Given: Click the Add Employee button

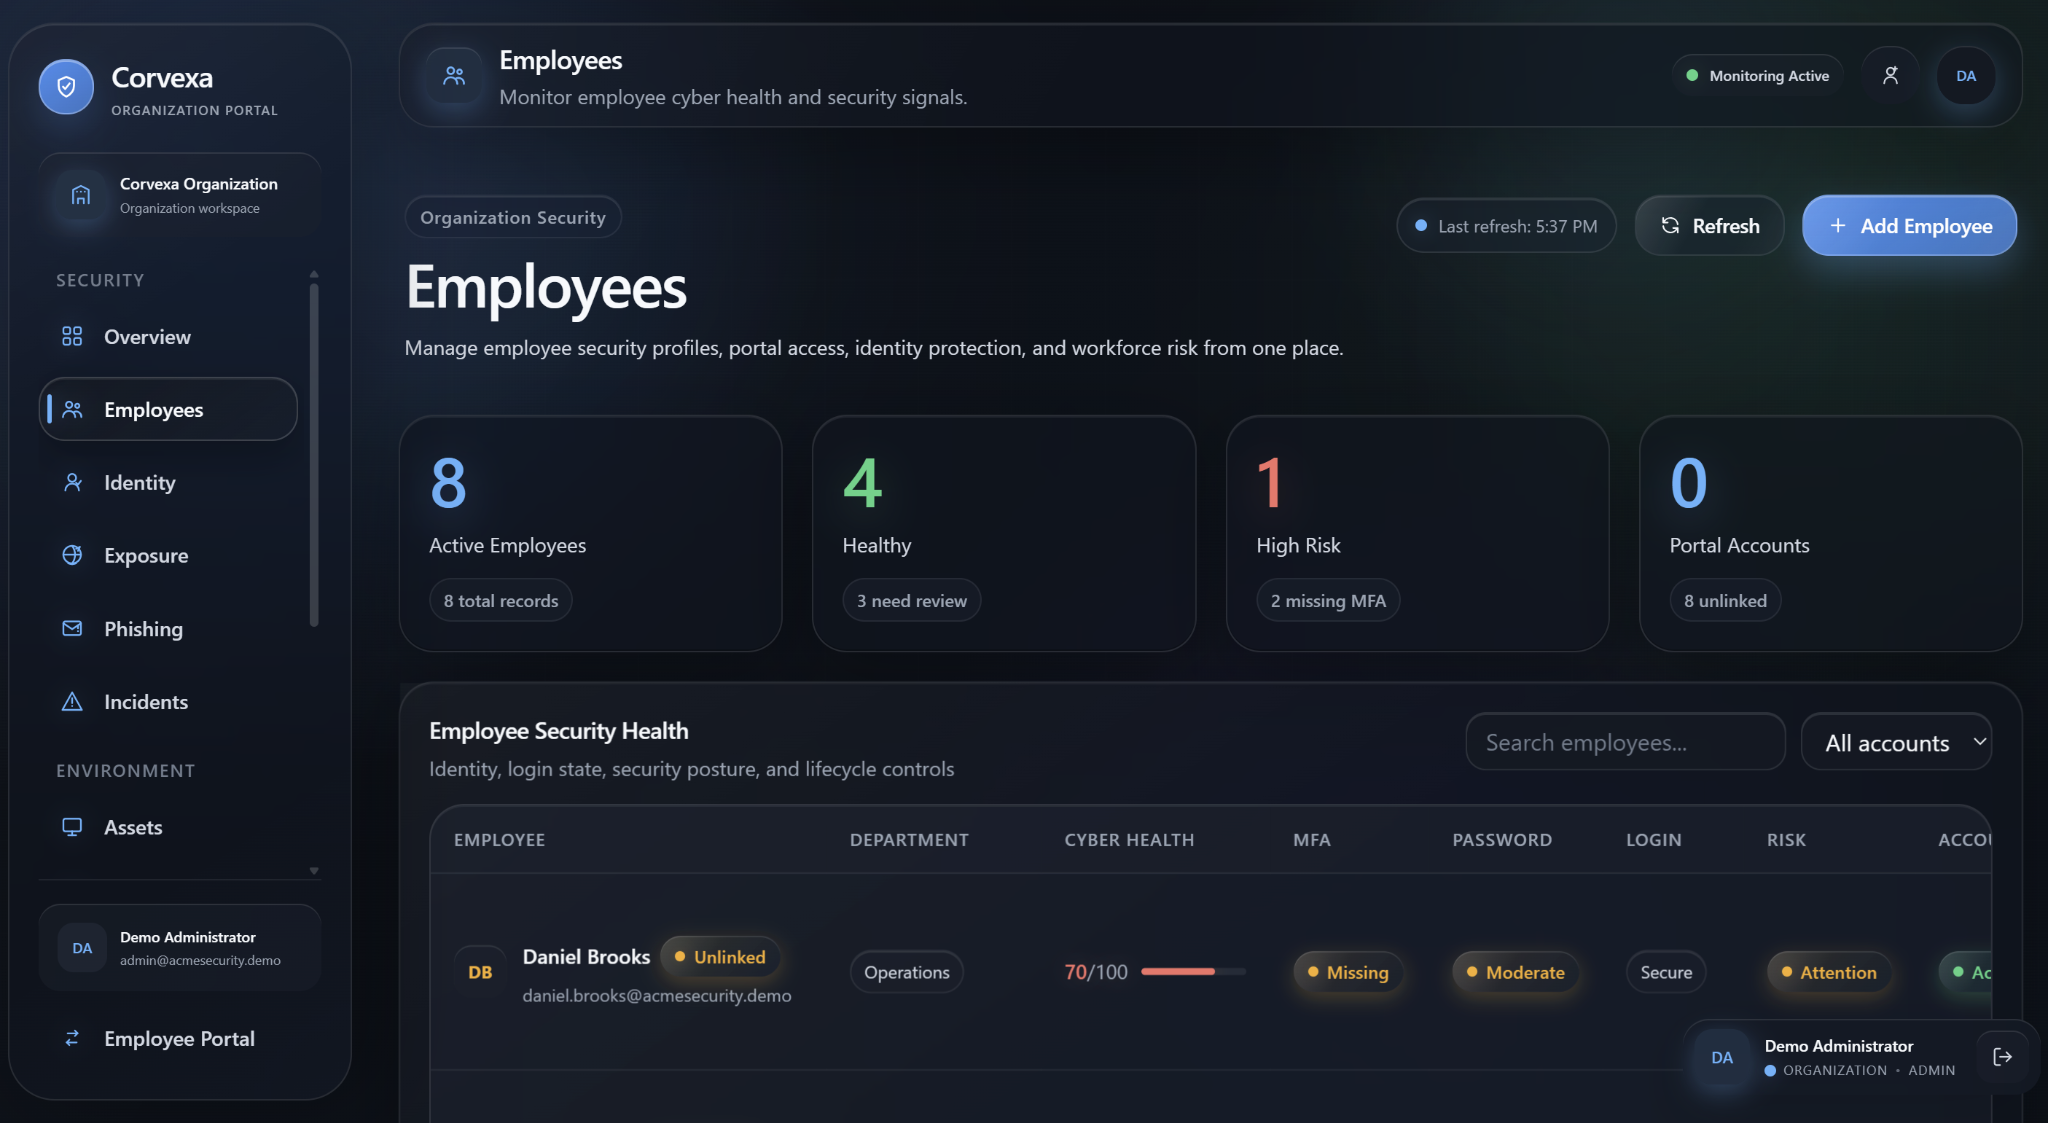Looking at the screenshot, I should pyautogui.click(x=1909, y=226).
